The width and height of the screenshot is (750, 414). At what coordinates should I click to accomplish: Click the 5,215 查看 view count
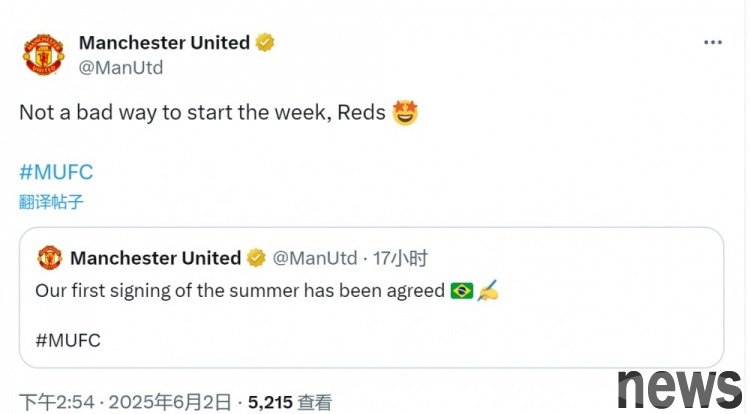[x=289, y=403]
